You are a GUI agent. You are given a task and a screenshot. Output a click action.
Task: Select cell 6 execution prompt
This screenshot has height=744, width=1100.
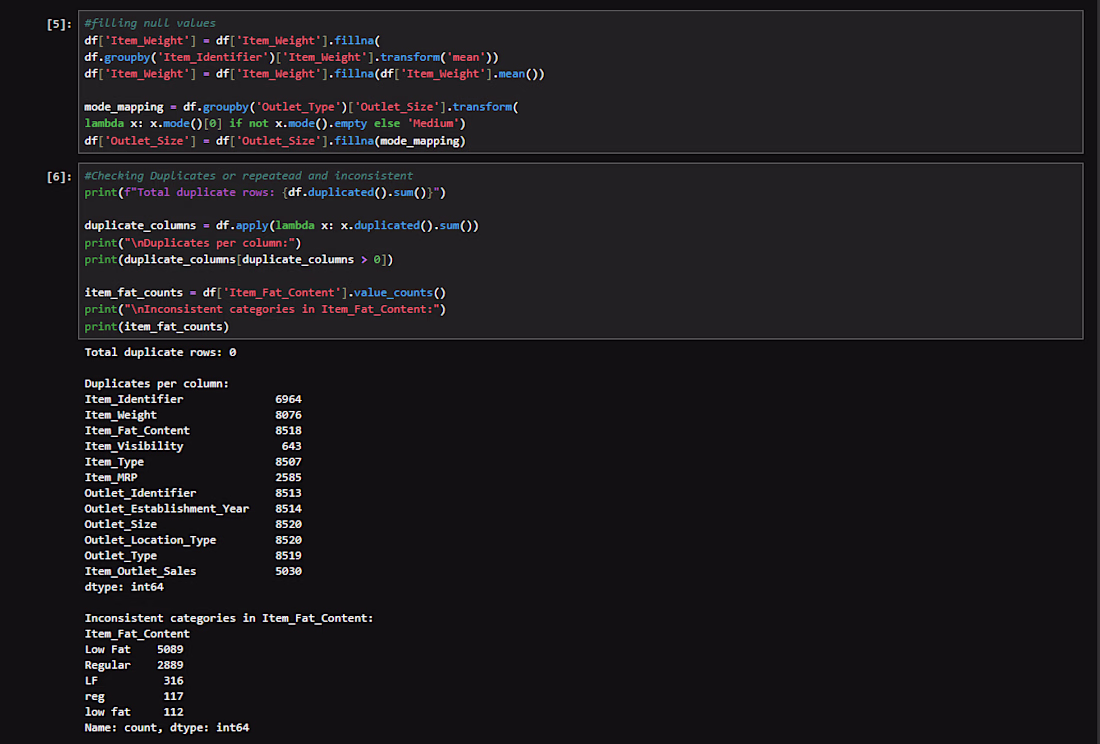(59, 177)
